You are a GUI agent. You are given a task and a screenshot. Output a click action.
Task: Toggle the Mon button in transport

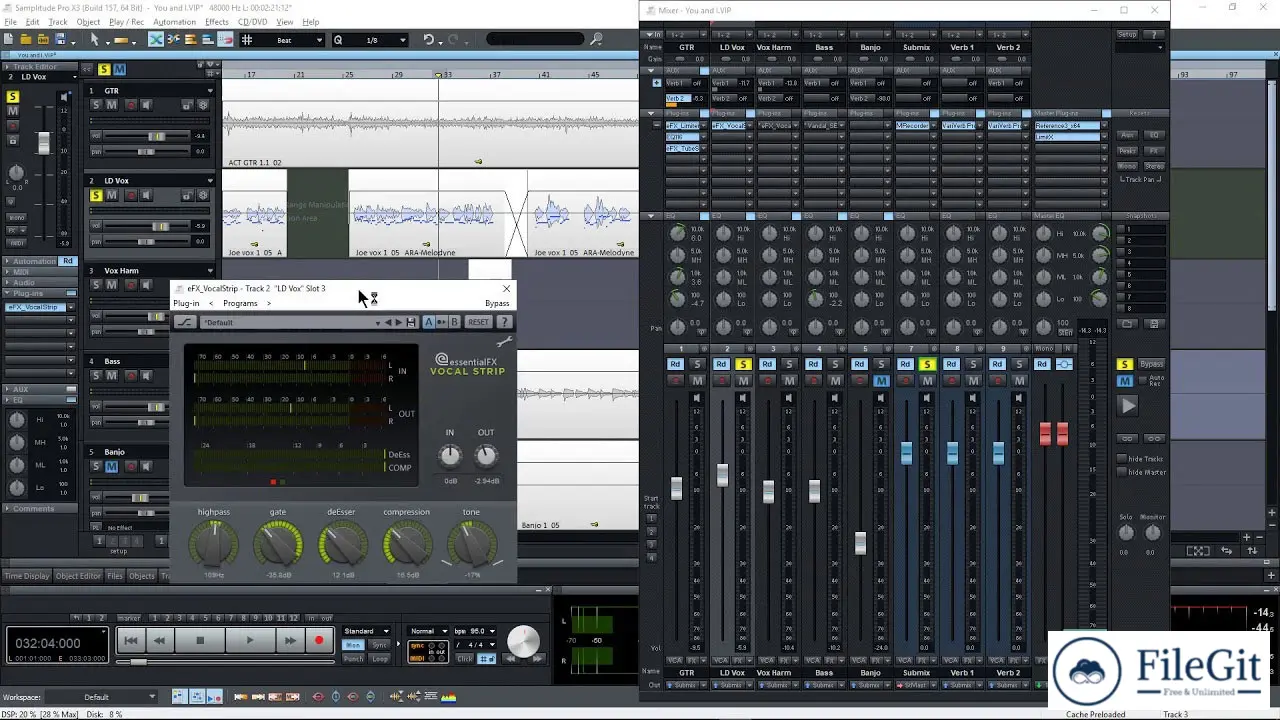coord(353,646)
